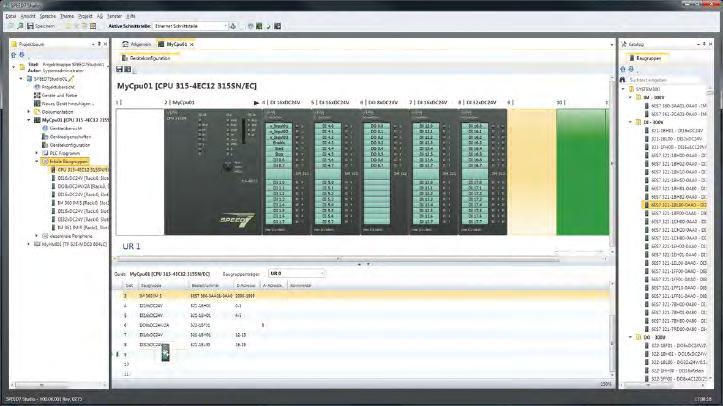Switch to the Allgemein tab
This screenshot has width=723, height=406.
pos(137,44)
